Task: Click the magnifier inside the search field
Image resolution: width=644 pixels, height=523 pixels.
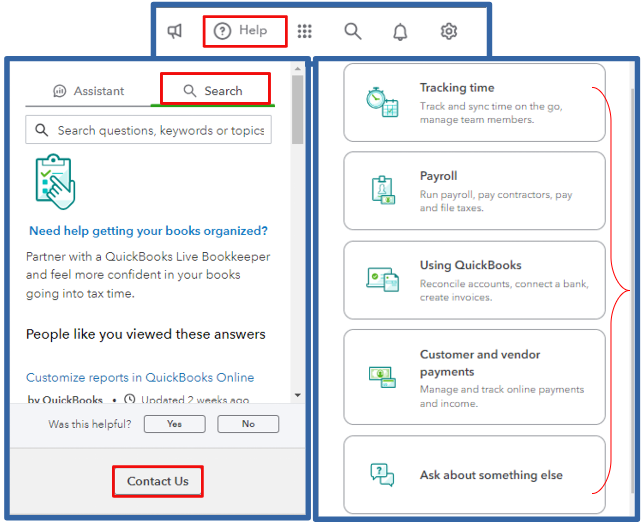Action: 41,130
